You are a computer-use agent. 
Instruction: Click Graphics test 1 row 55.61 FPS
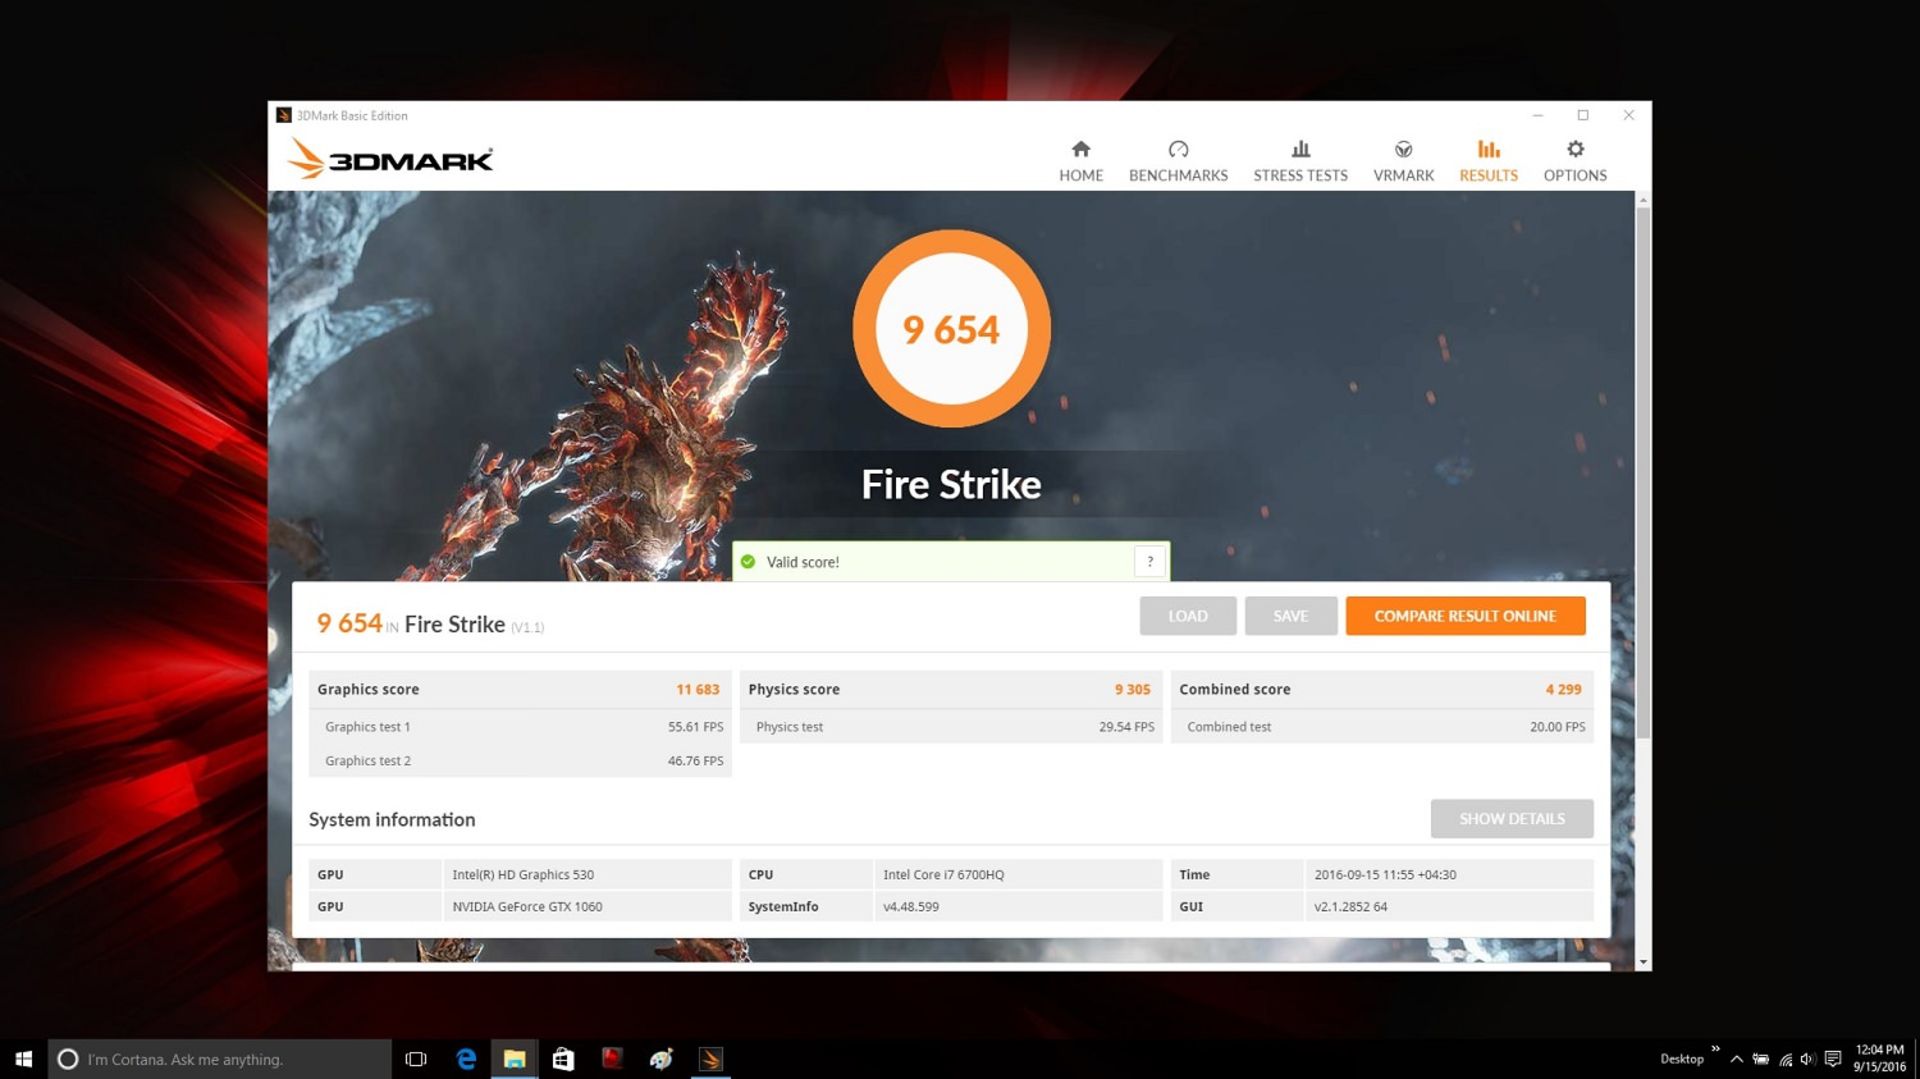[x=520, y=727]
